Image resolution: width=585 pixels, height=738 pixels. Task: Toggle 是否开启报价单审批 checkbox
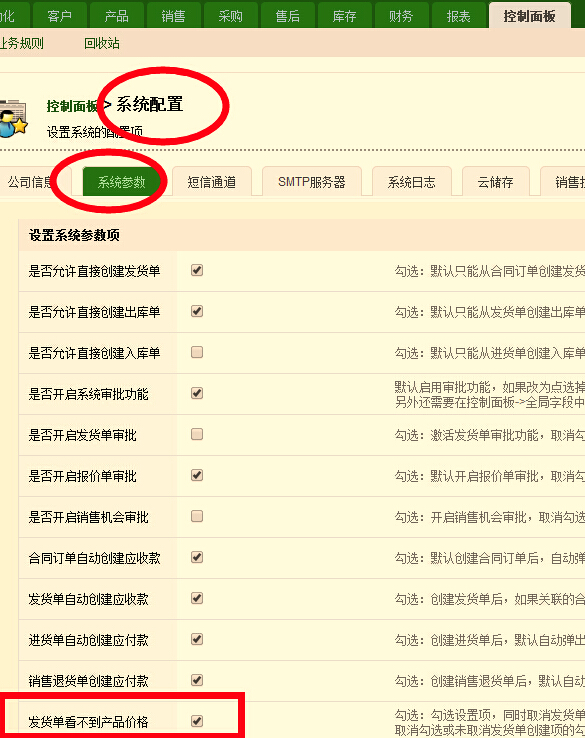(x=197, y=475)
